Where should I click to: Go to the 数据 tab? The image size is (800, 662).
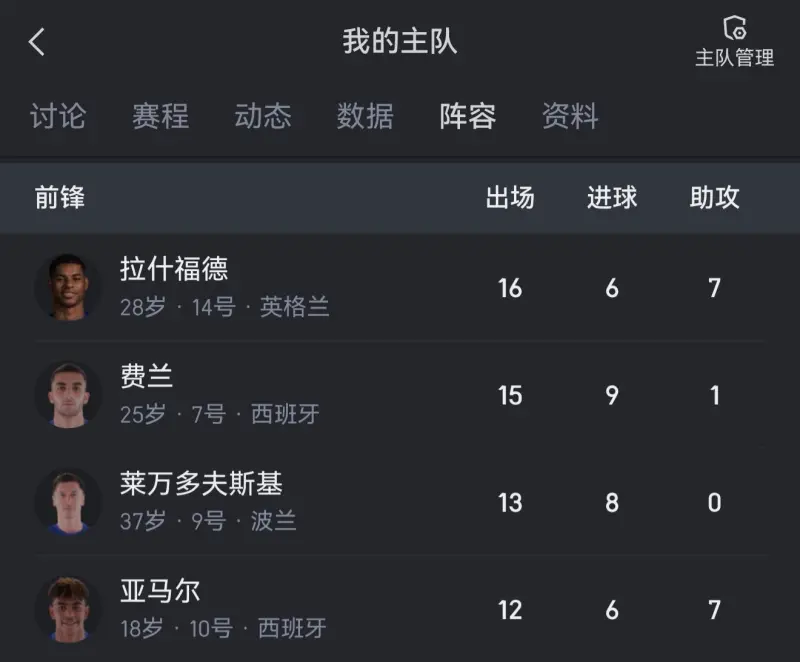coord(365,116)
